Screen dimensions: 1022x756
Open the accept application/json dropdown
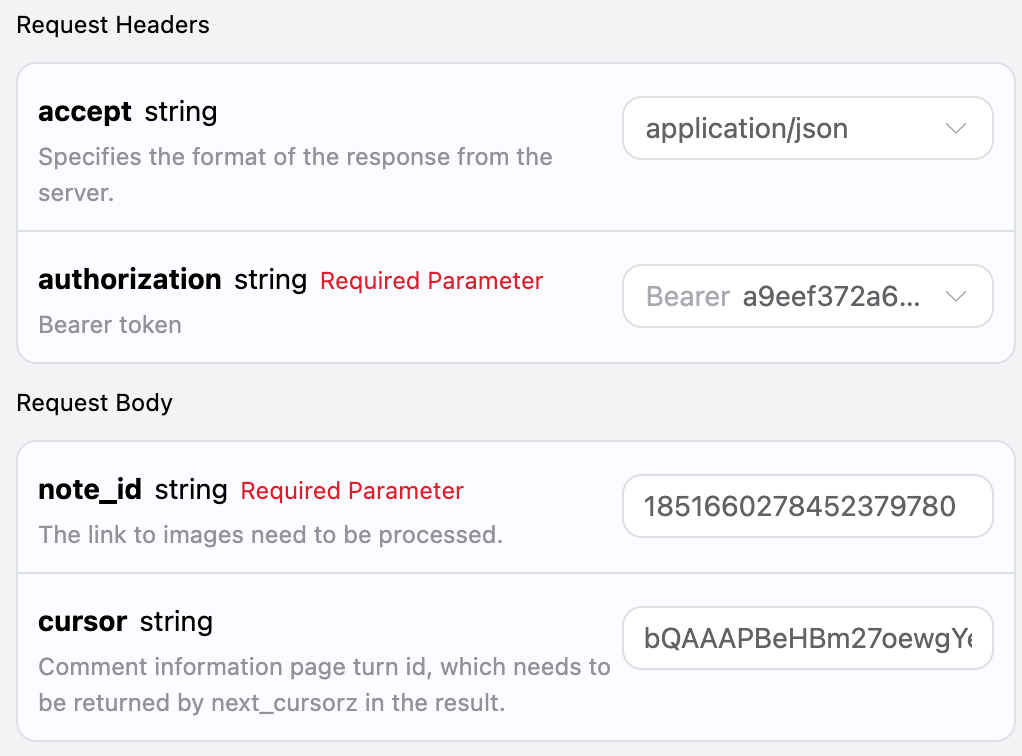790,128
